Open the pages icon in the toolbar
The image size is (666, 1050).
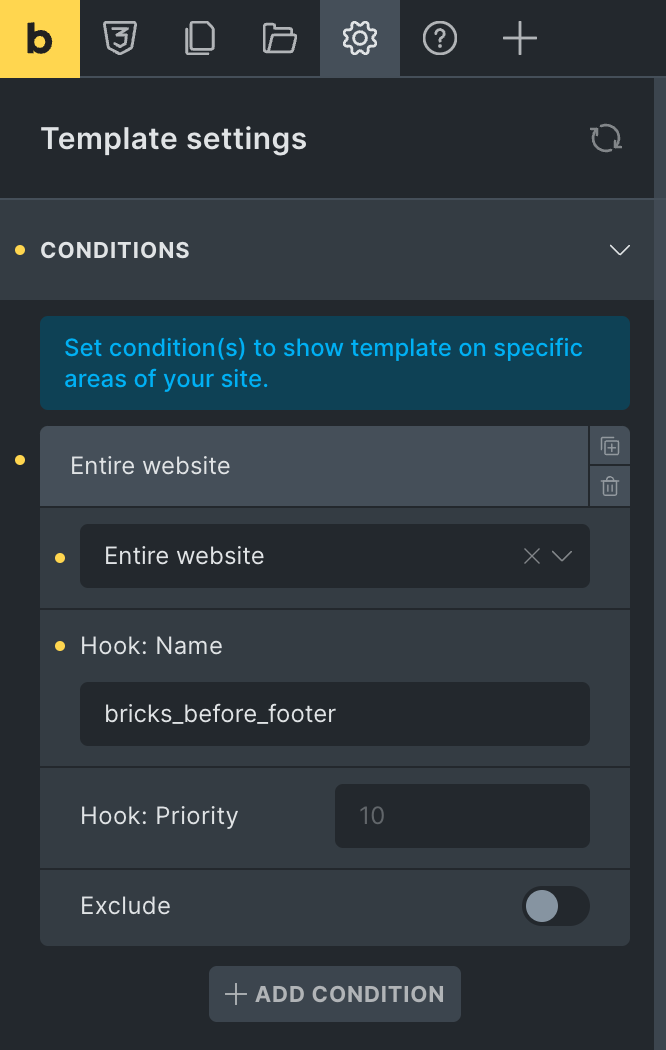pyautogui.click(x=199, y=38)
